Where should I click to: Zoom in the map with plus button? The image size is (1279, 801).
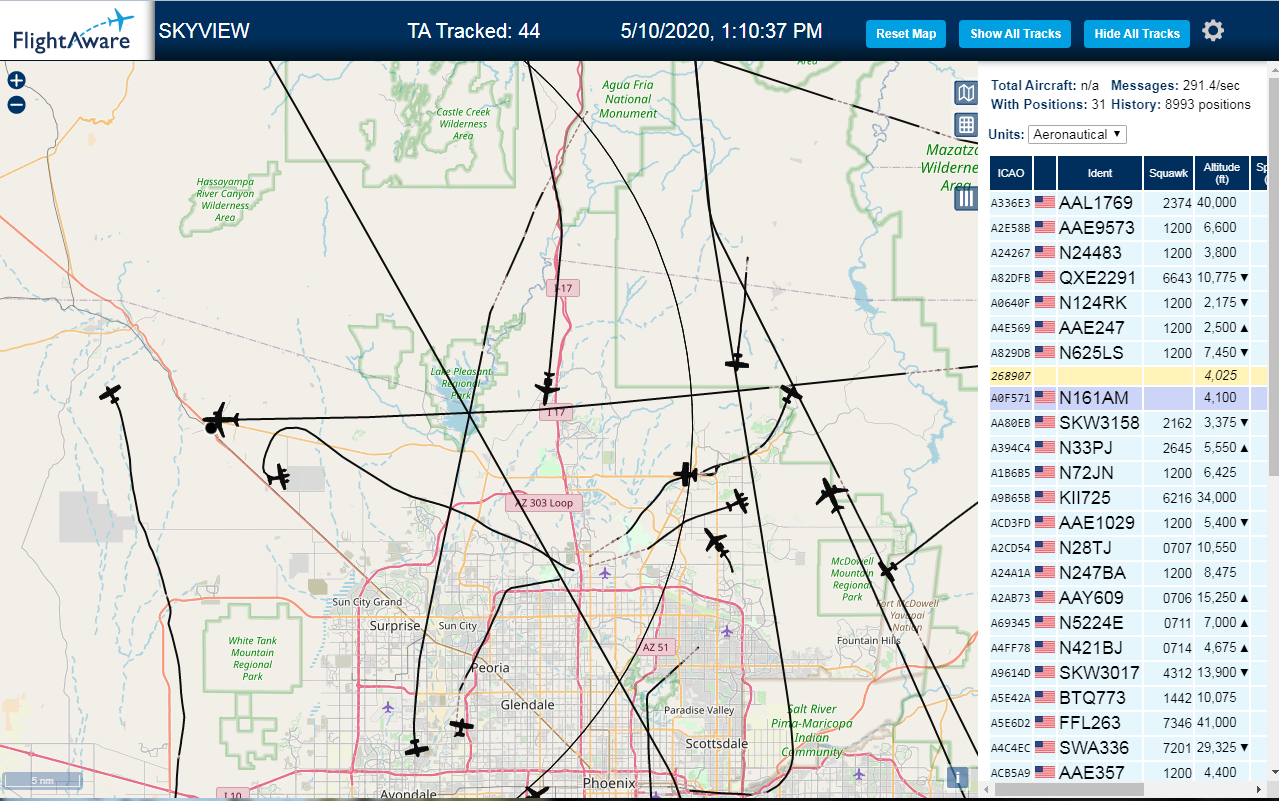(16, 81)
